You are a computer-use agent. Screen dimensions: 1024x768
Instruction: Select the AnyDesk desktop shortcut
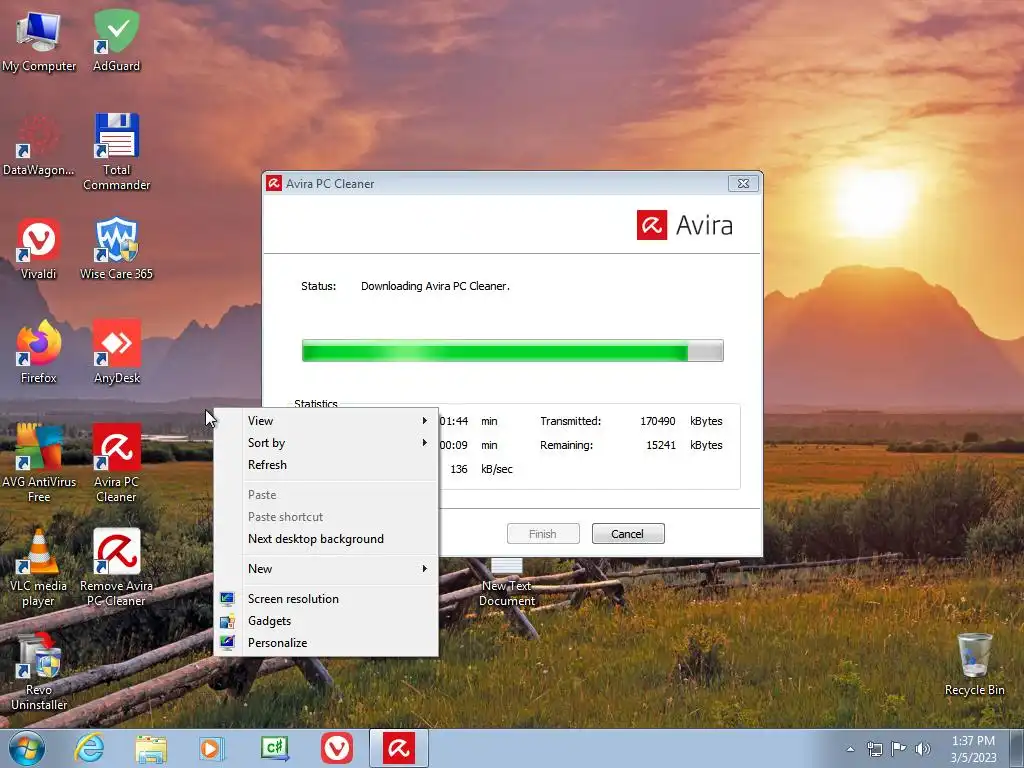(x=116, y=351)
